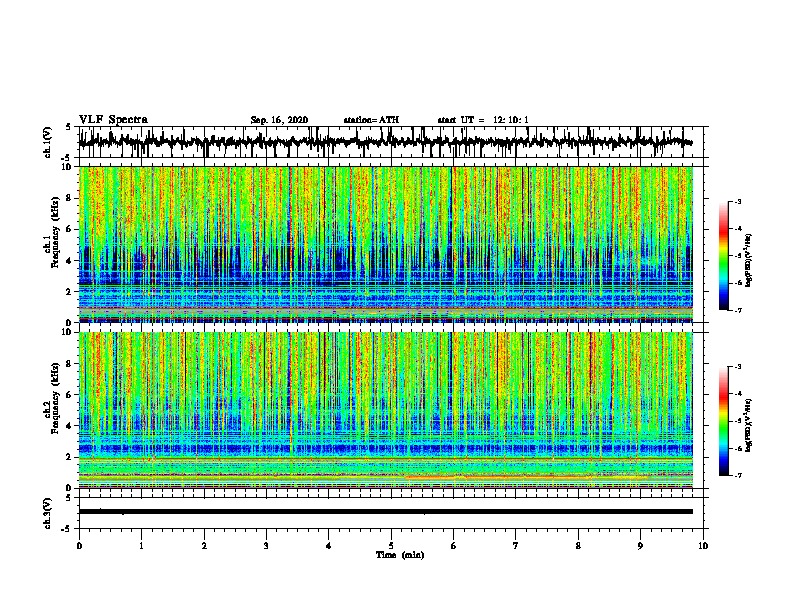Click the ch.2 "Frequency (kHz)" axis label

(55, 398)
